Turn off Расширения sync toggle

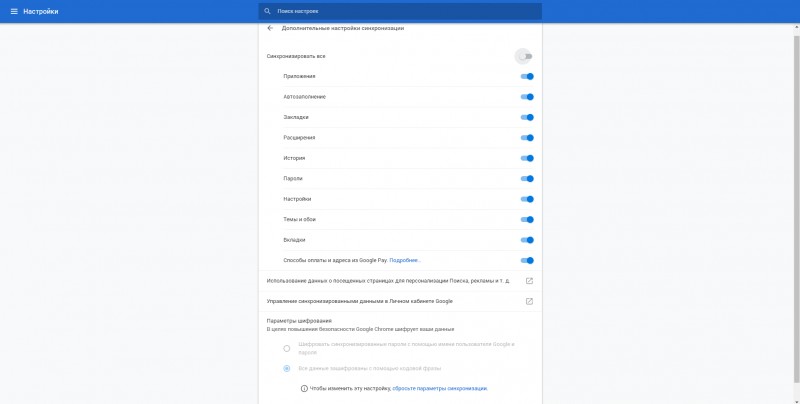tap(527, 138)
